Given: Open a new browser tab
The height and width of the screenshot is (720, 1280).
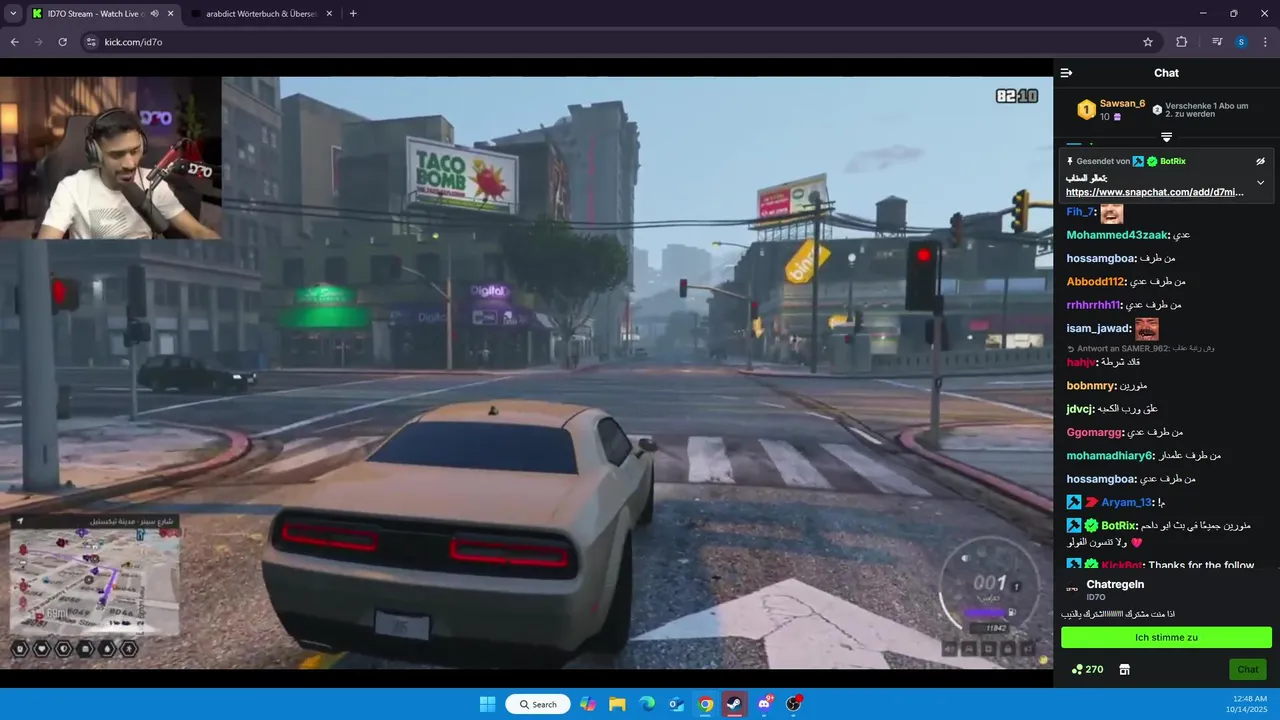Looking at the screenshot, I should 353,14.
